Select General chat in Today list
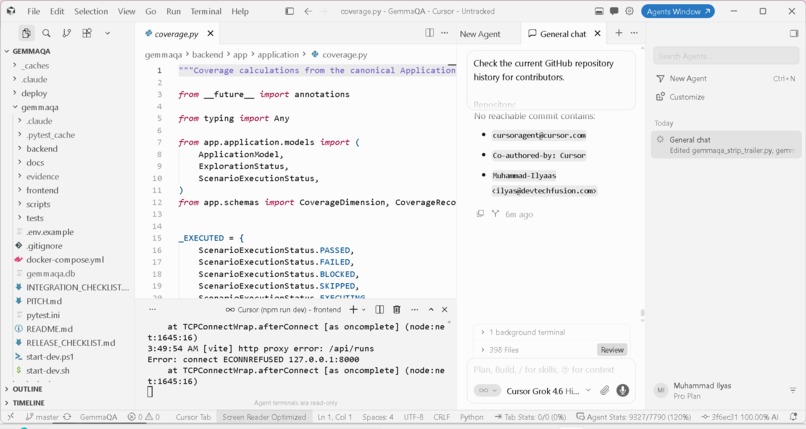806x429 pixels. [725, 144]
